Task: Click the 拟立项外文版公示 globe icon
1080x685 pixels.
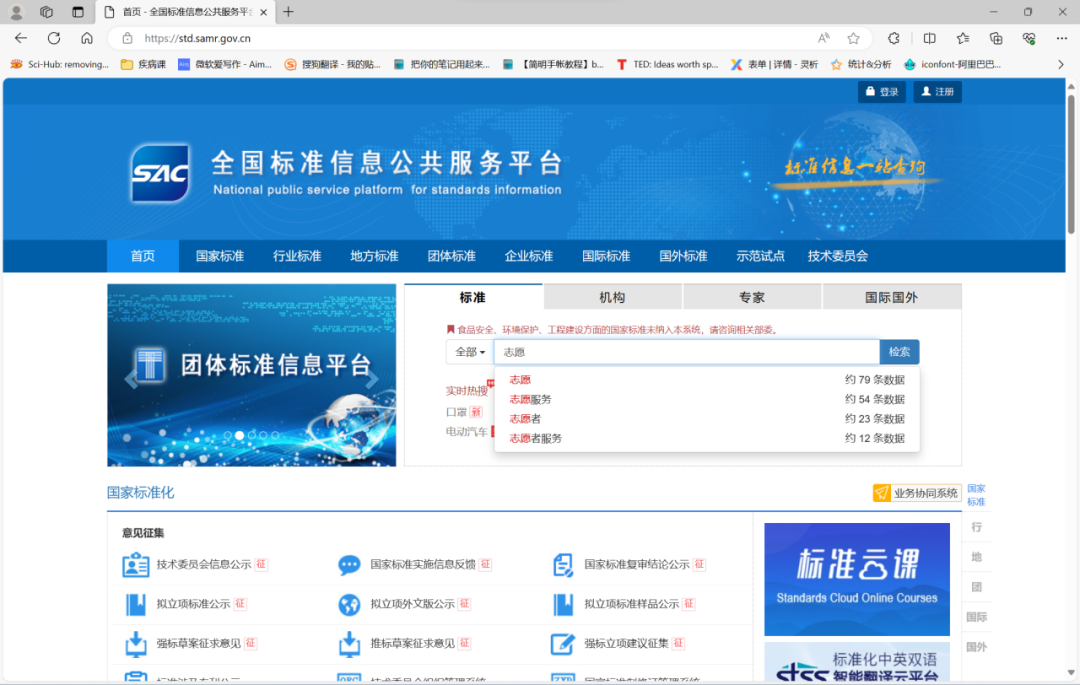Action: click(349, 605)
